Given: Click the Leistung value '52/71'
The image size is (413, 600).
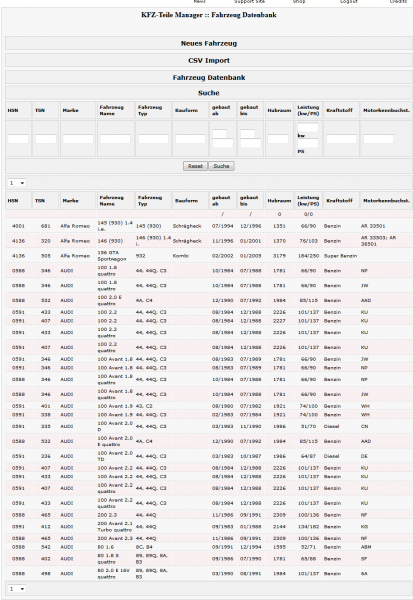Looking at the screenshot, I should coord(308,547).
